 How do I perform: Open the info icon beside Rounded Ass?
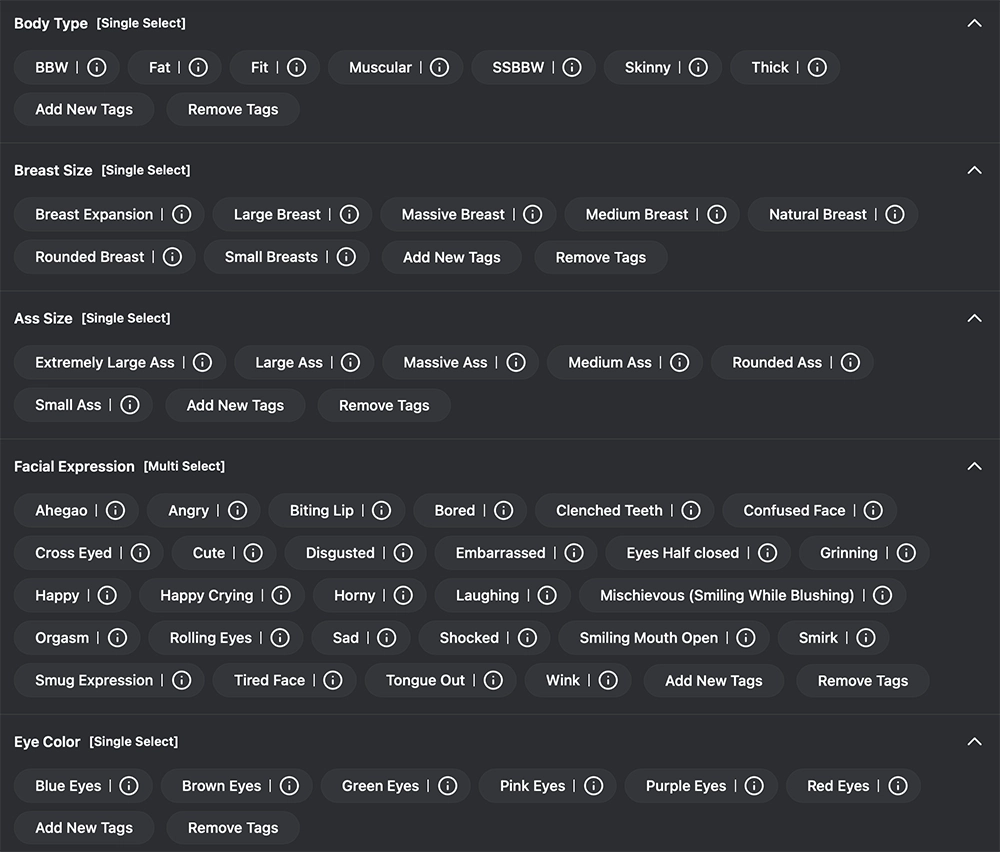coord(849,362)
